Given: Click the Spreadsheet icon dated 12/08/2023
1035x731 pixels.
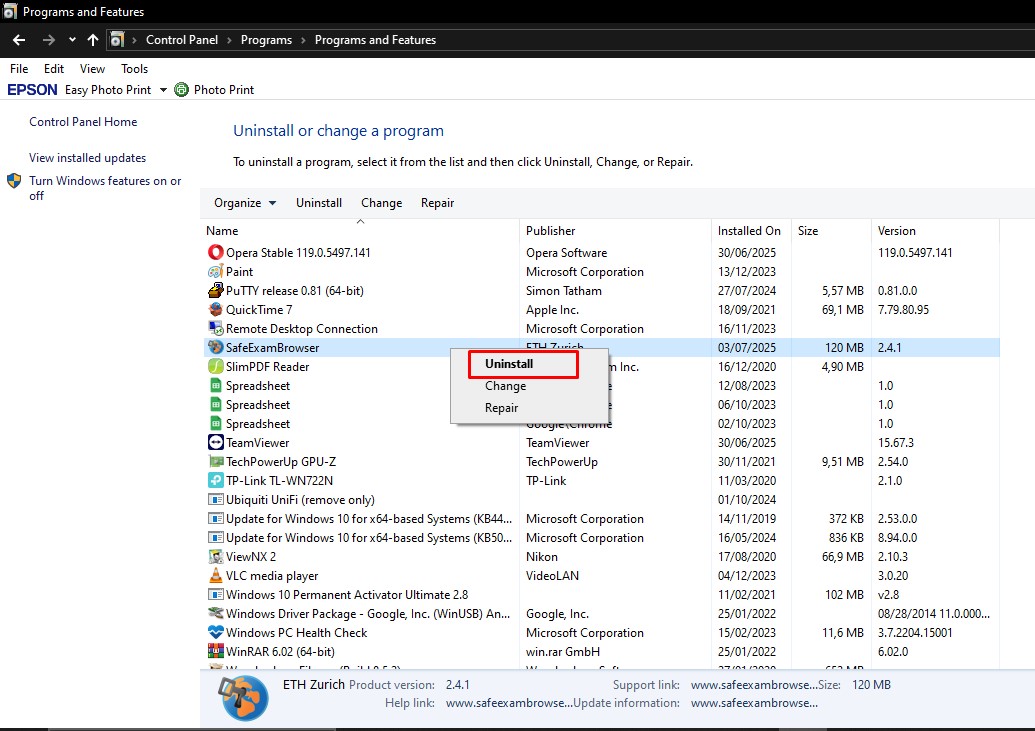Looking at the screenshot, I should point(215,386).
